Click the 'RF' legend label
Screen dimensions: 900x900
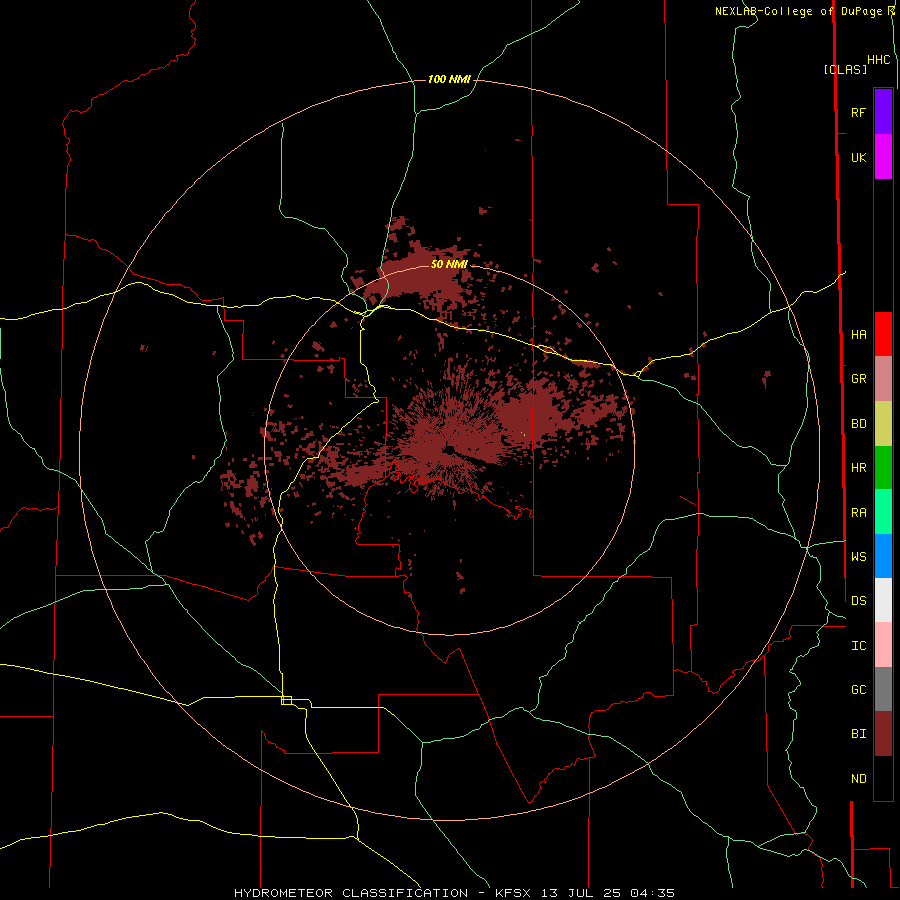pyautogui.click(x=858, y=112)
